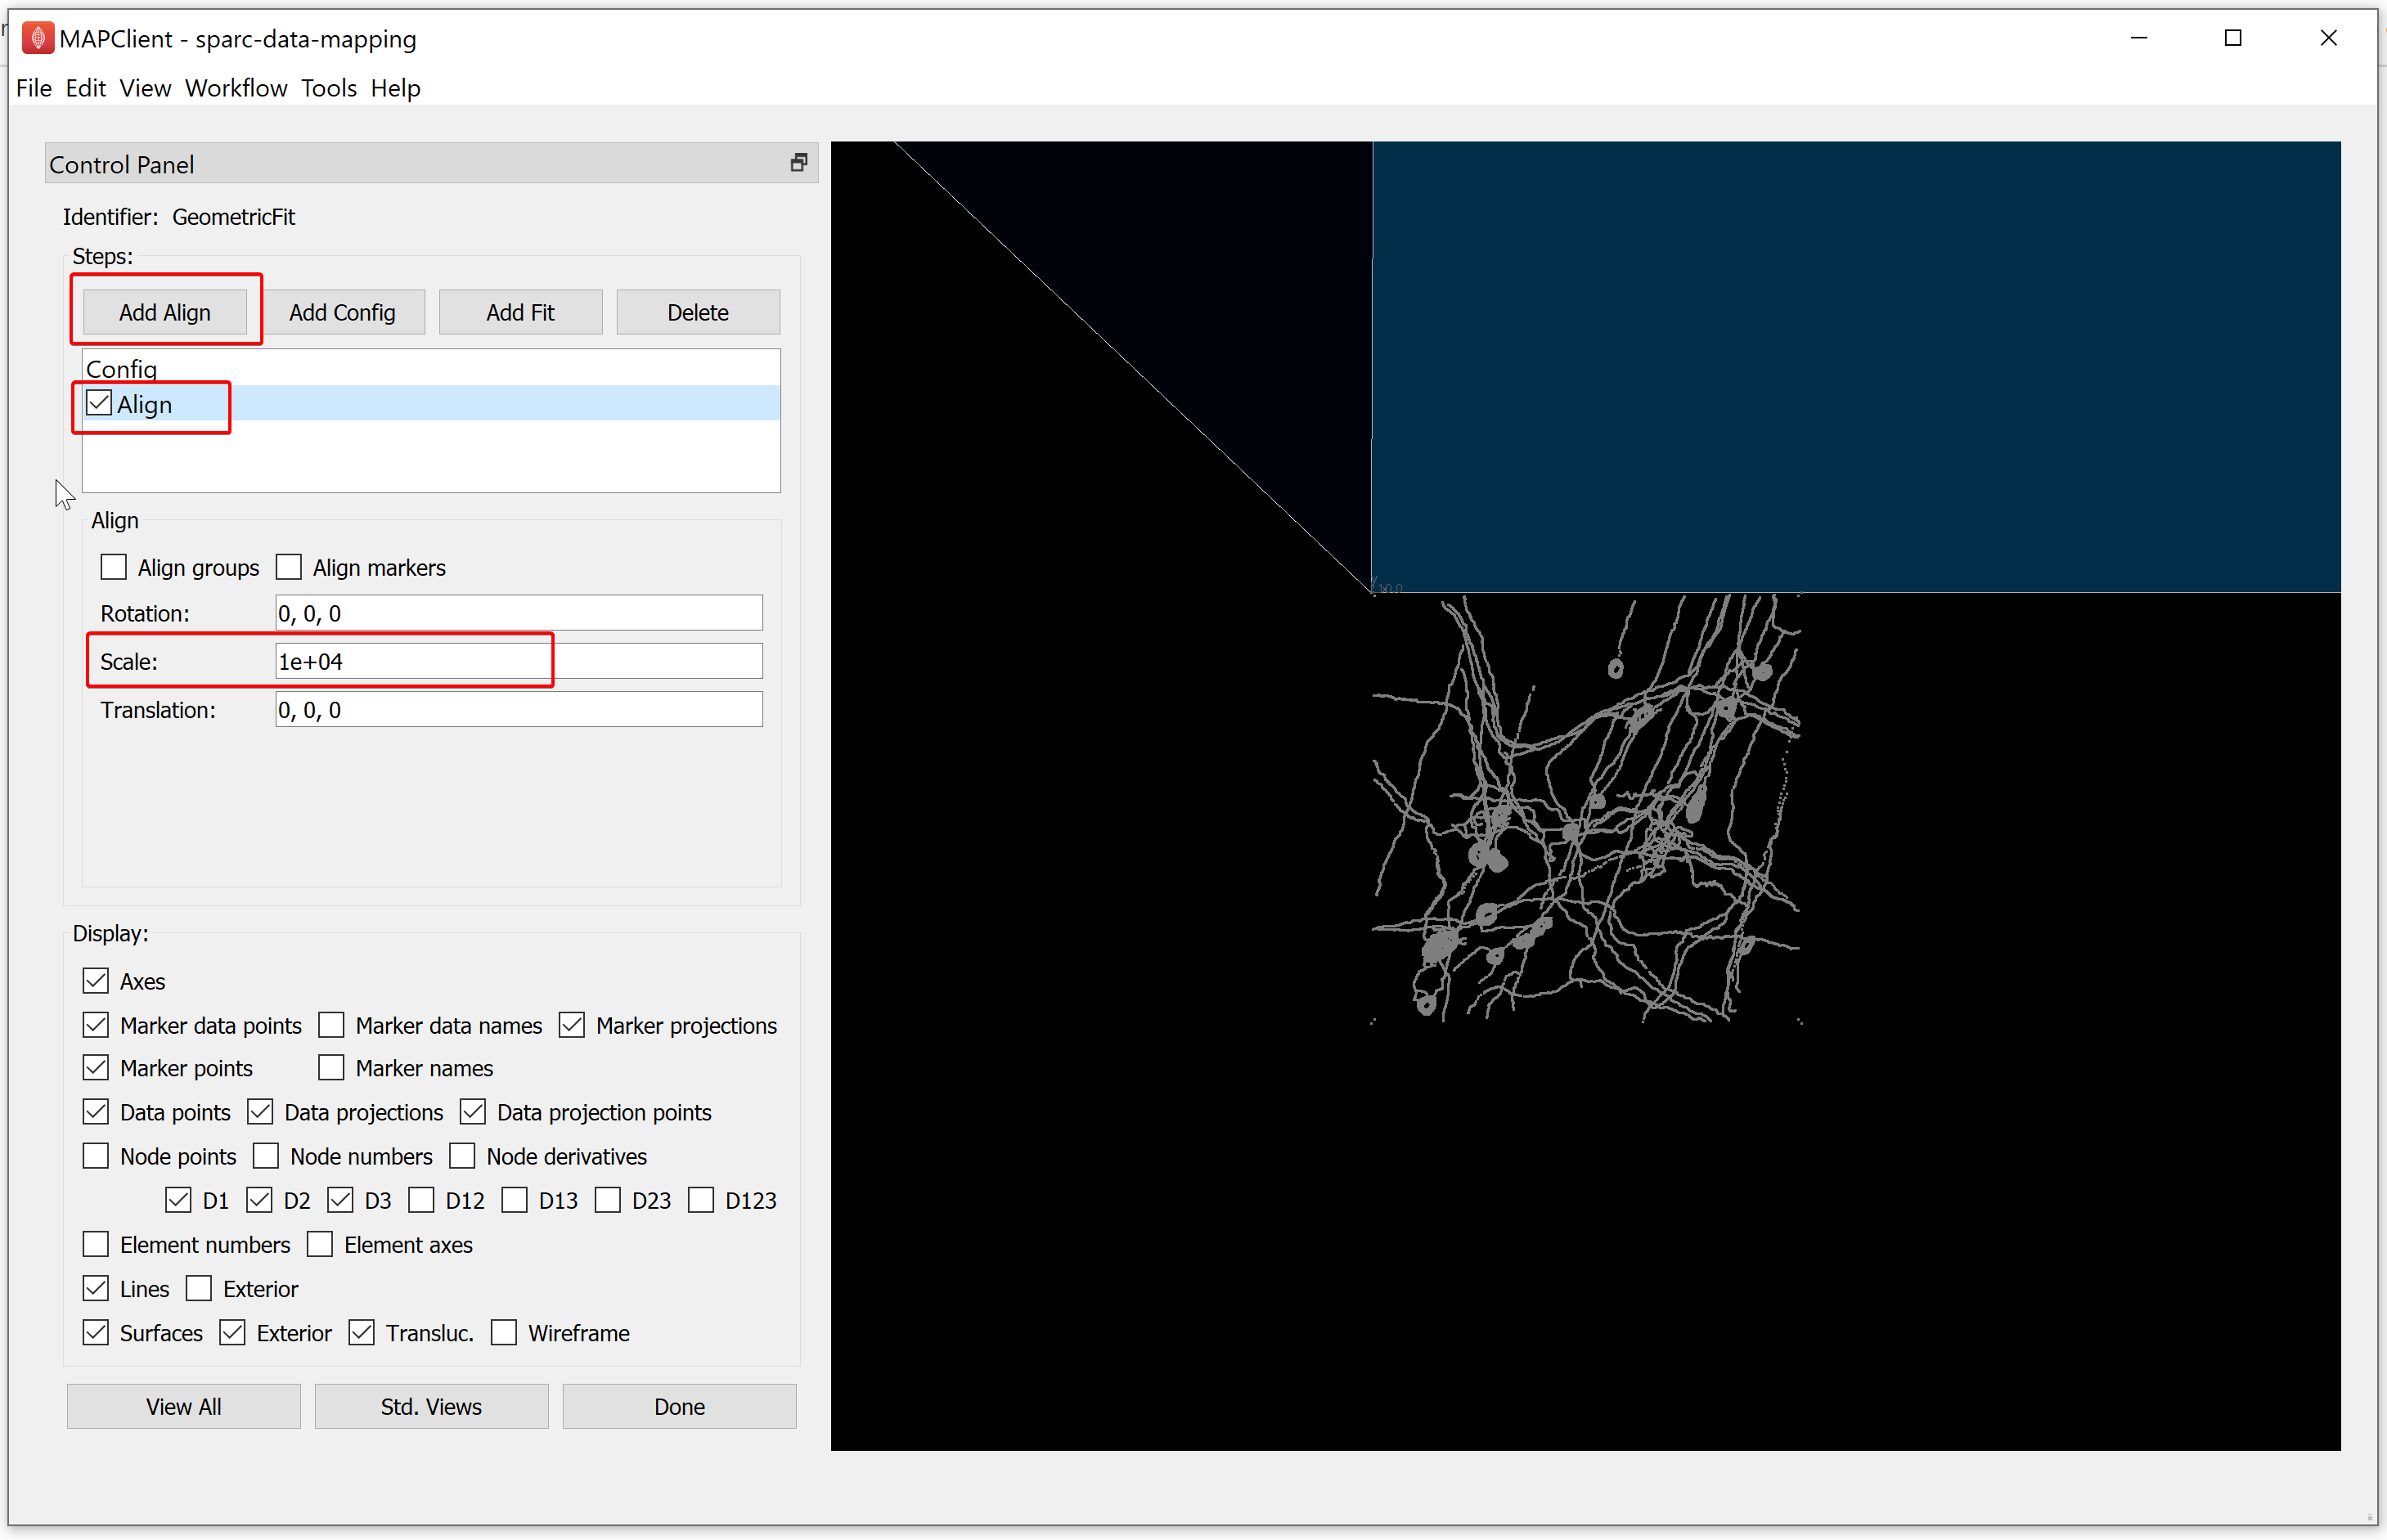Toggle Marker projections checkbox

[572, 1025]
